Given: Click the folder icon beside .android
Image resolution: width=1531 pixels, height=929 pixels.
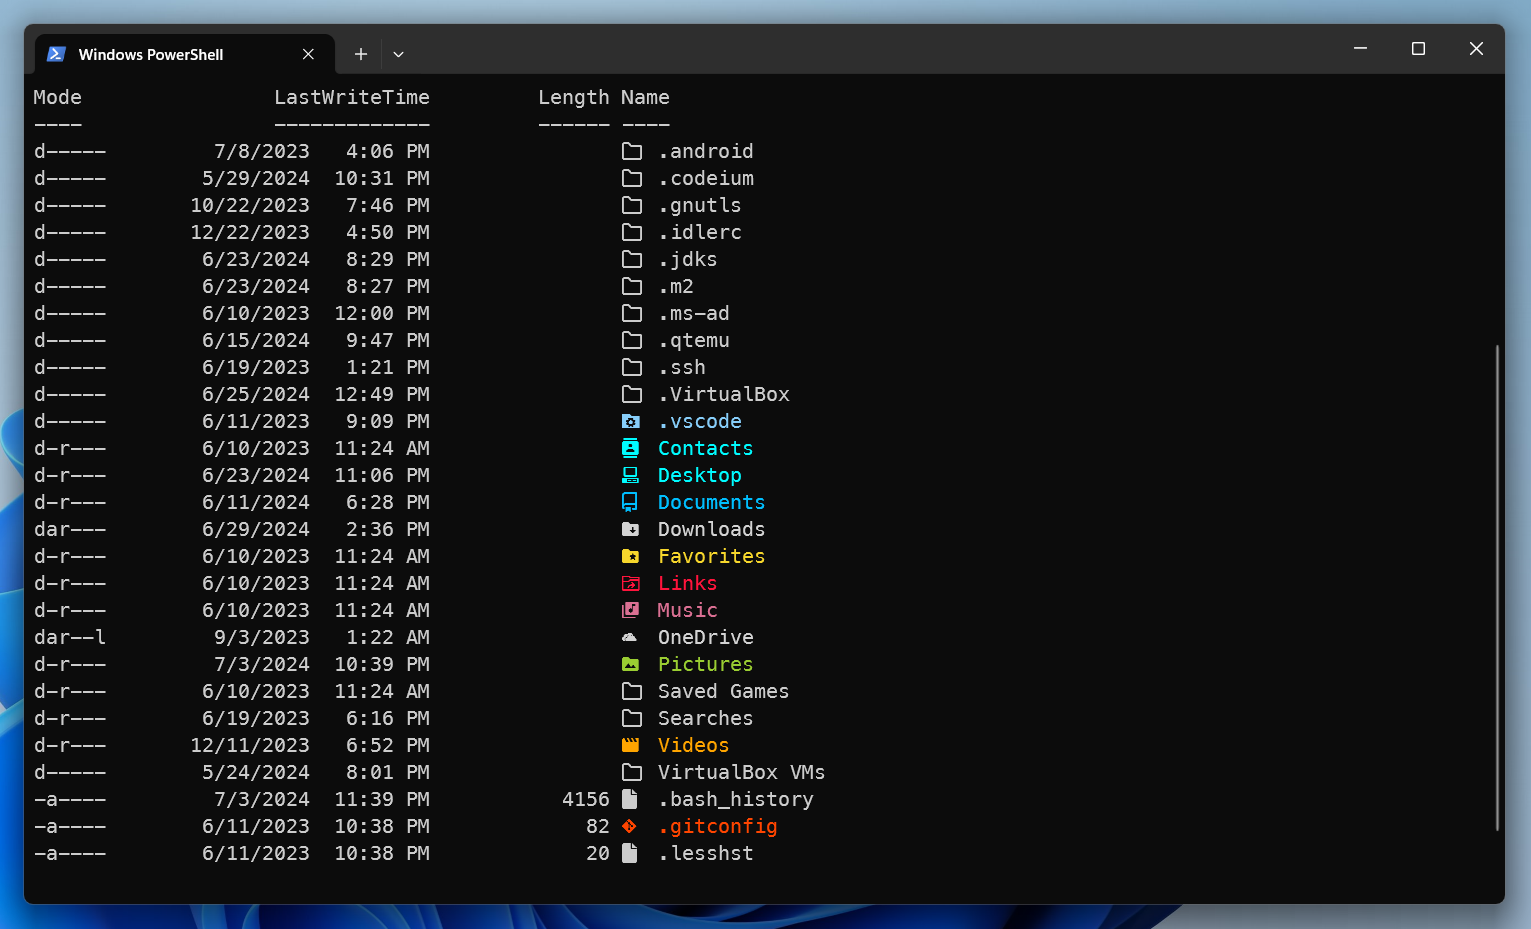Looking at the screenshot, I should coord(632,151).
